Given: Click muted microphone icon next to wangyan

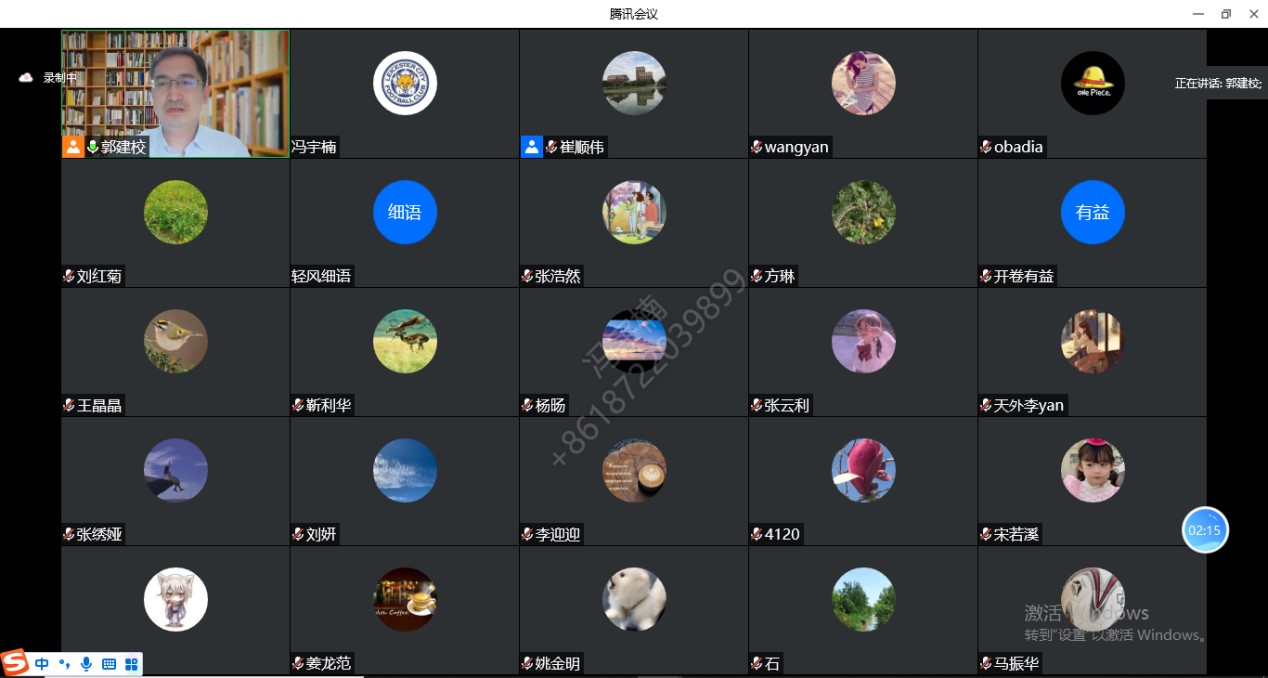Looking at the screenshot, I should pos(757,147).
